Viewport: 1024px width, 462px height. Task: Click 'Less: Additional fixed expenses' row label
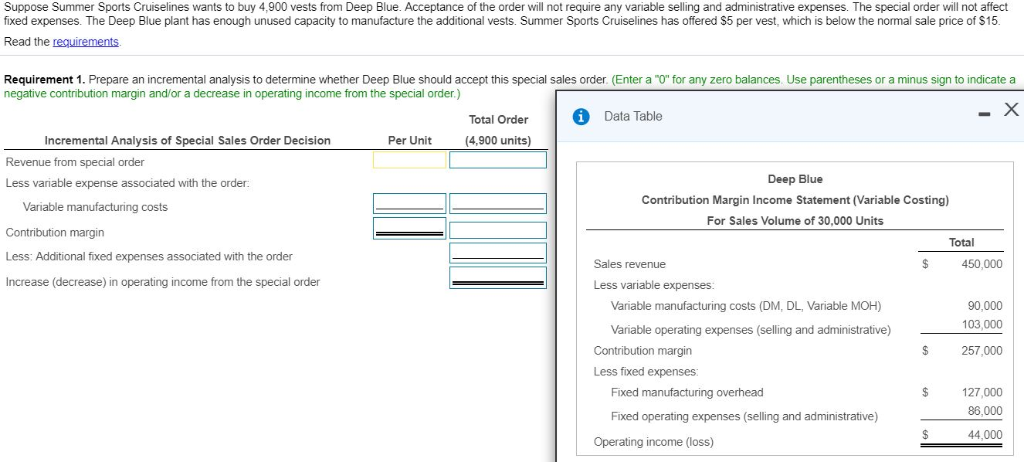point(149,257)
